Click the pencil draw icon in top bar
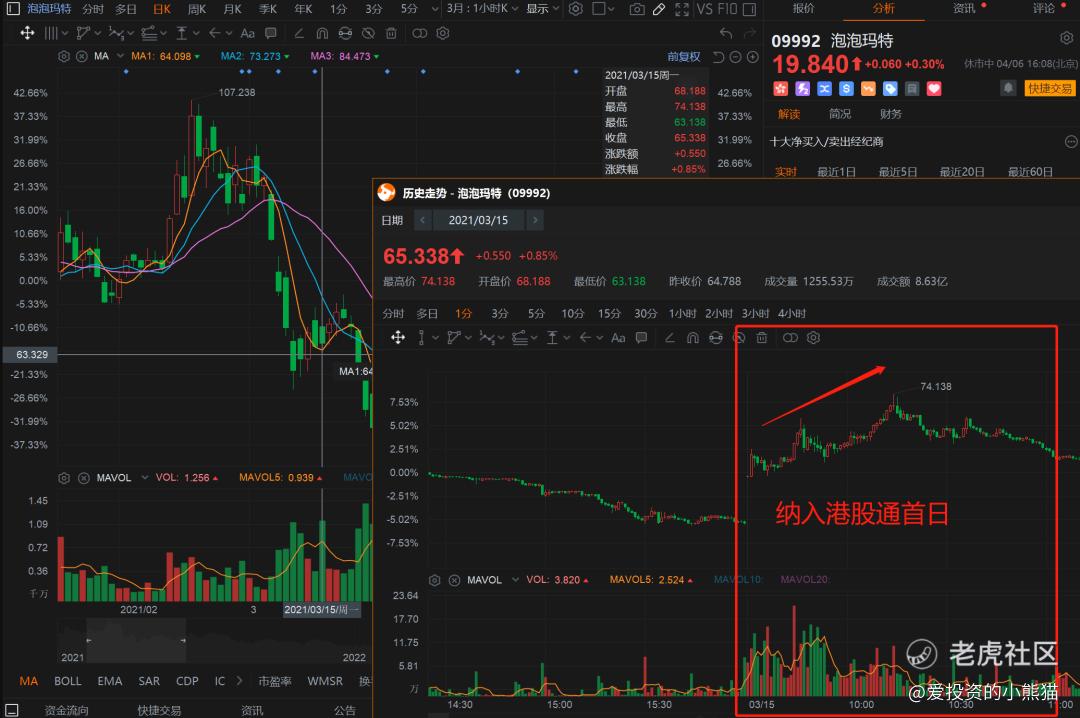The width and height of the screenshot is (1080, 718). 659,9
